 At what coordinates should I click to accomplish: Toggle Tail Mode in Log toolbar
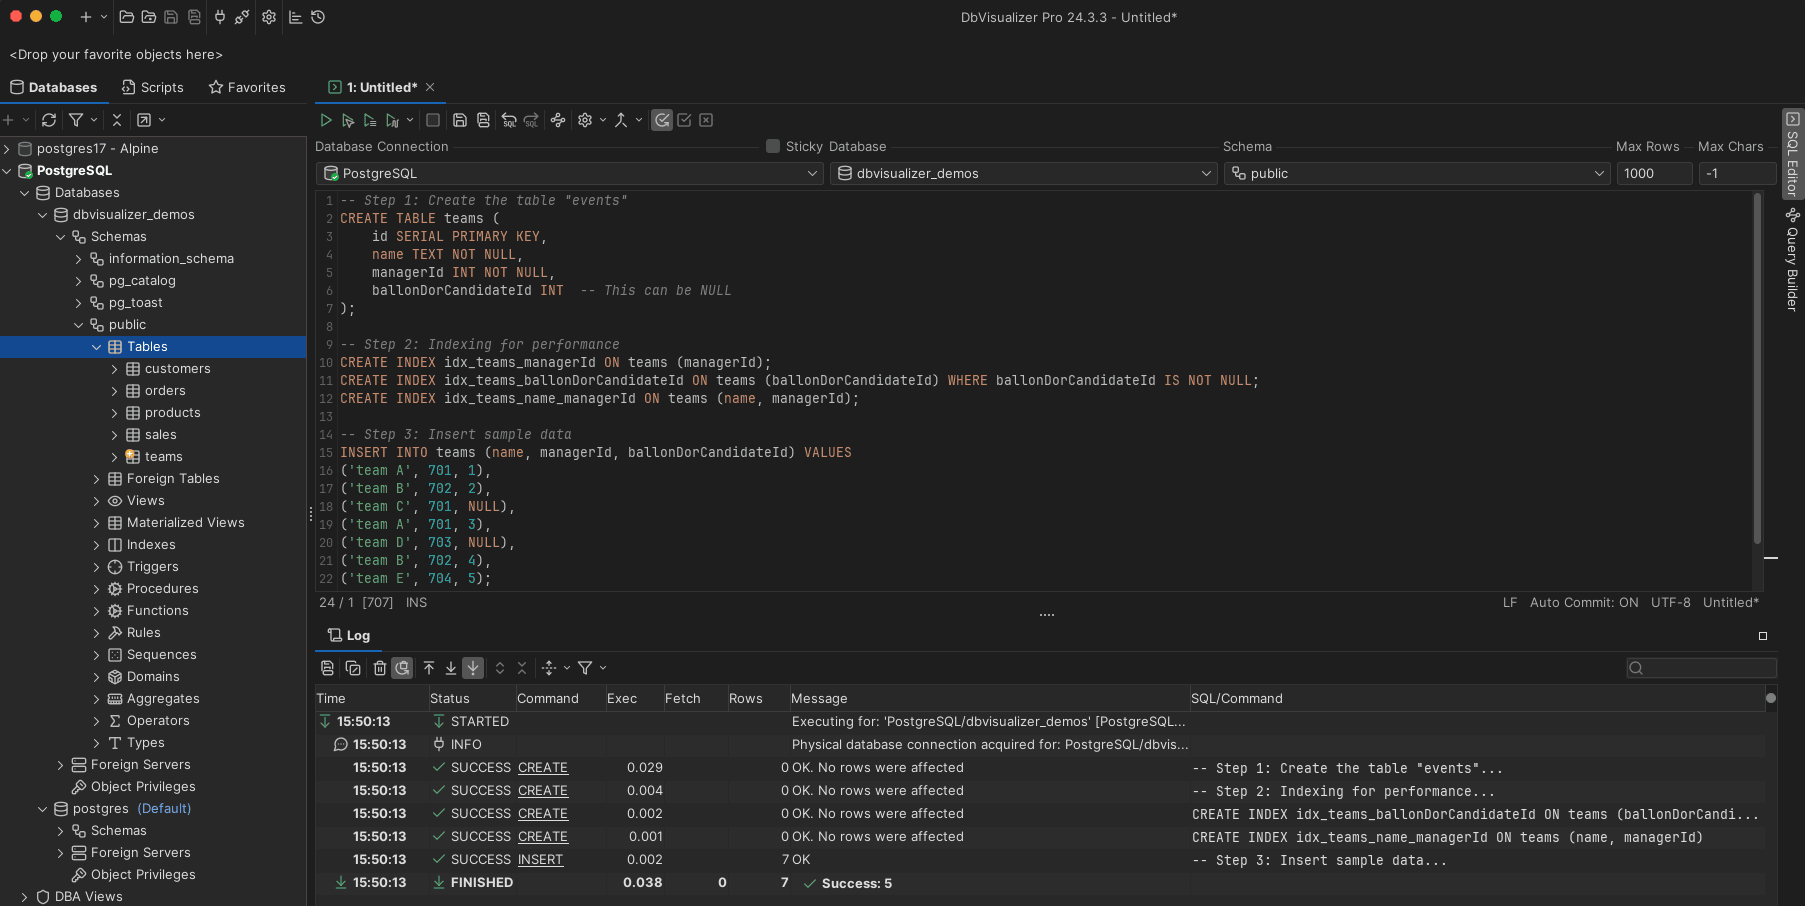coord(473,668)
